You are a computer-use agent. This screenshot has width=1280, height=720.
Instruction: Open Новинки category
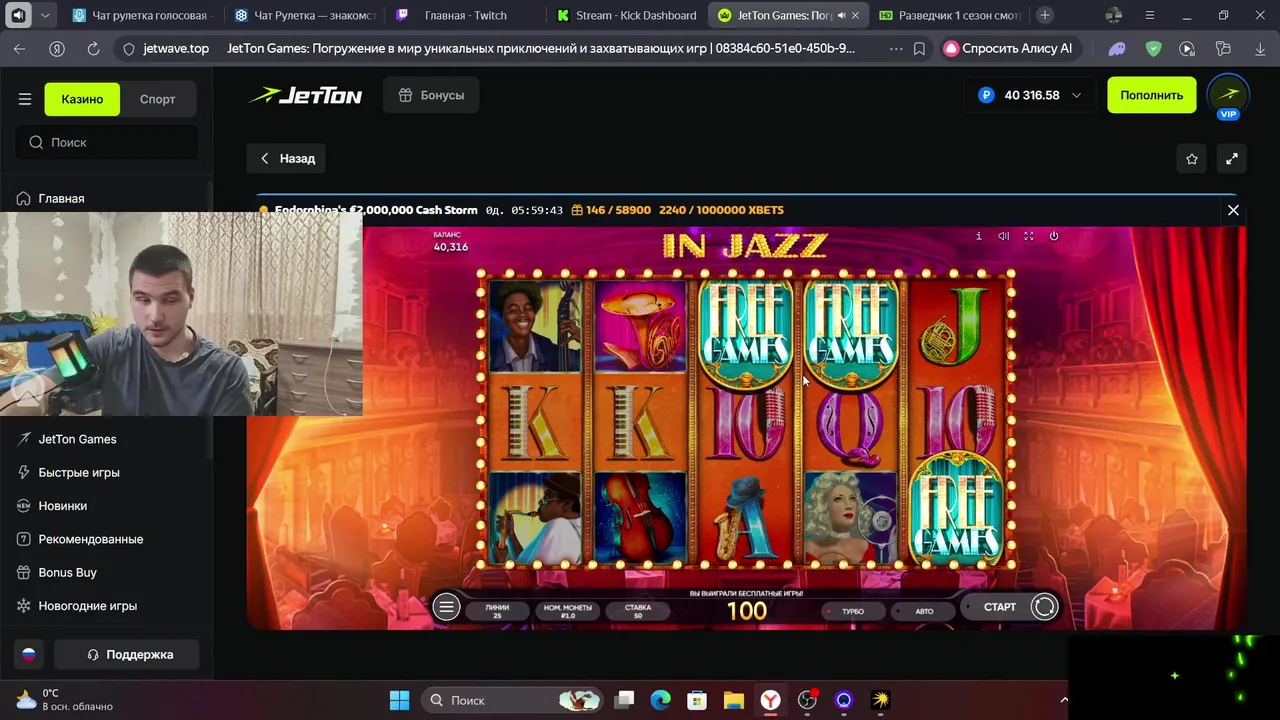point(62,506)
